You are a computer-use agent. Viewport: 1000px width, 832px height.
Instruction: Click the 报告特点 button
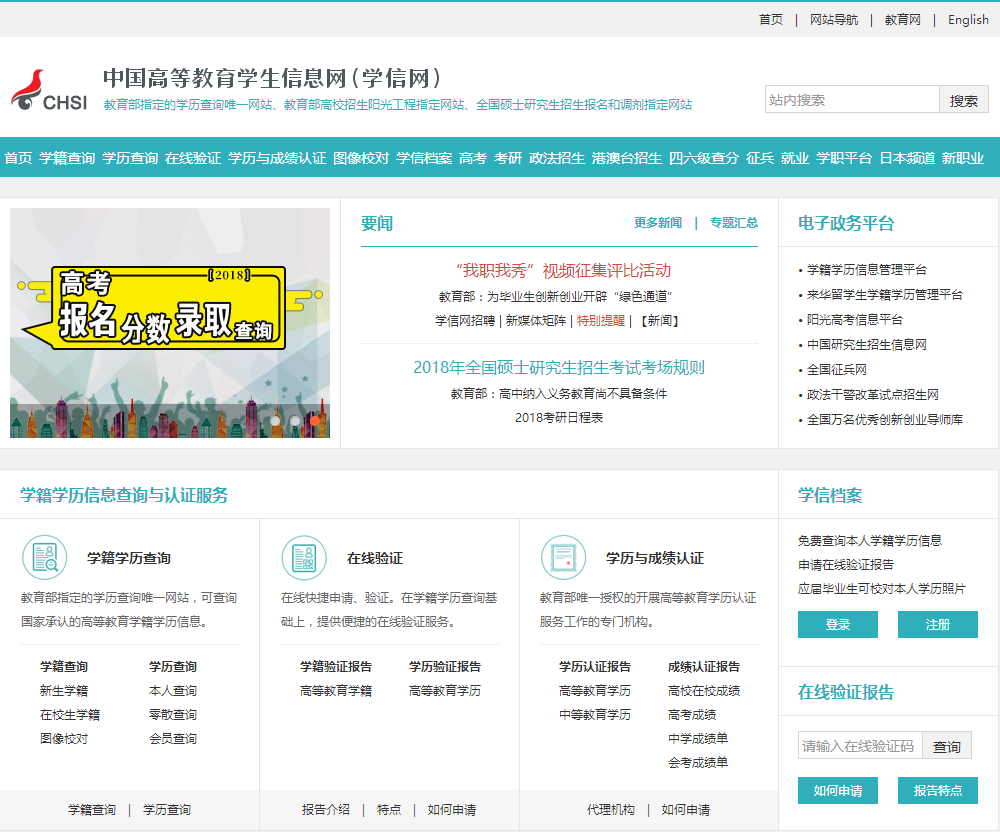tap(938, 791)
